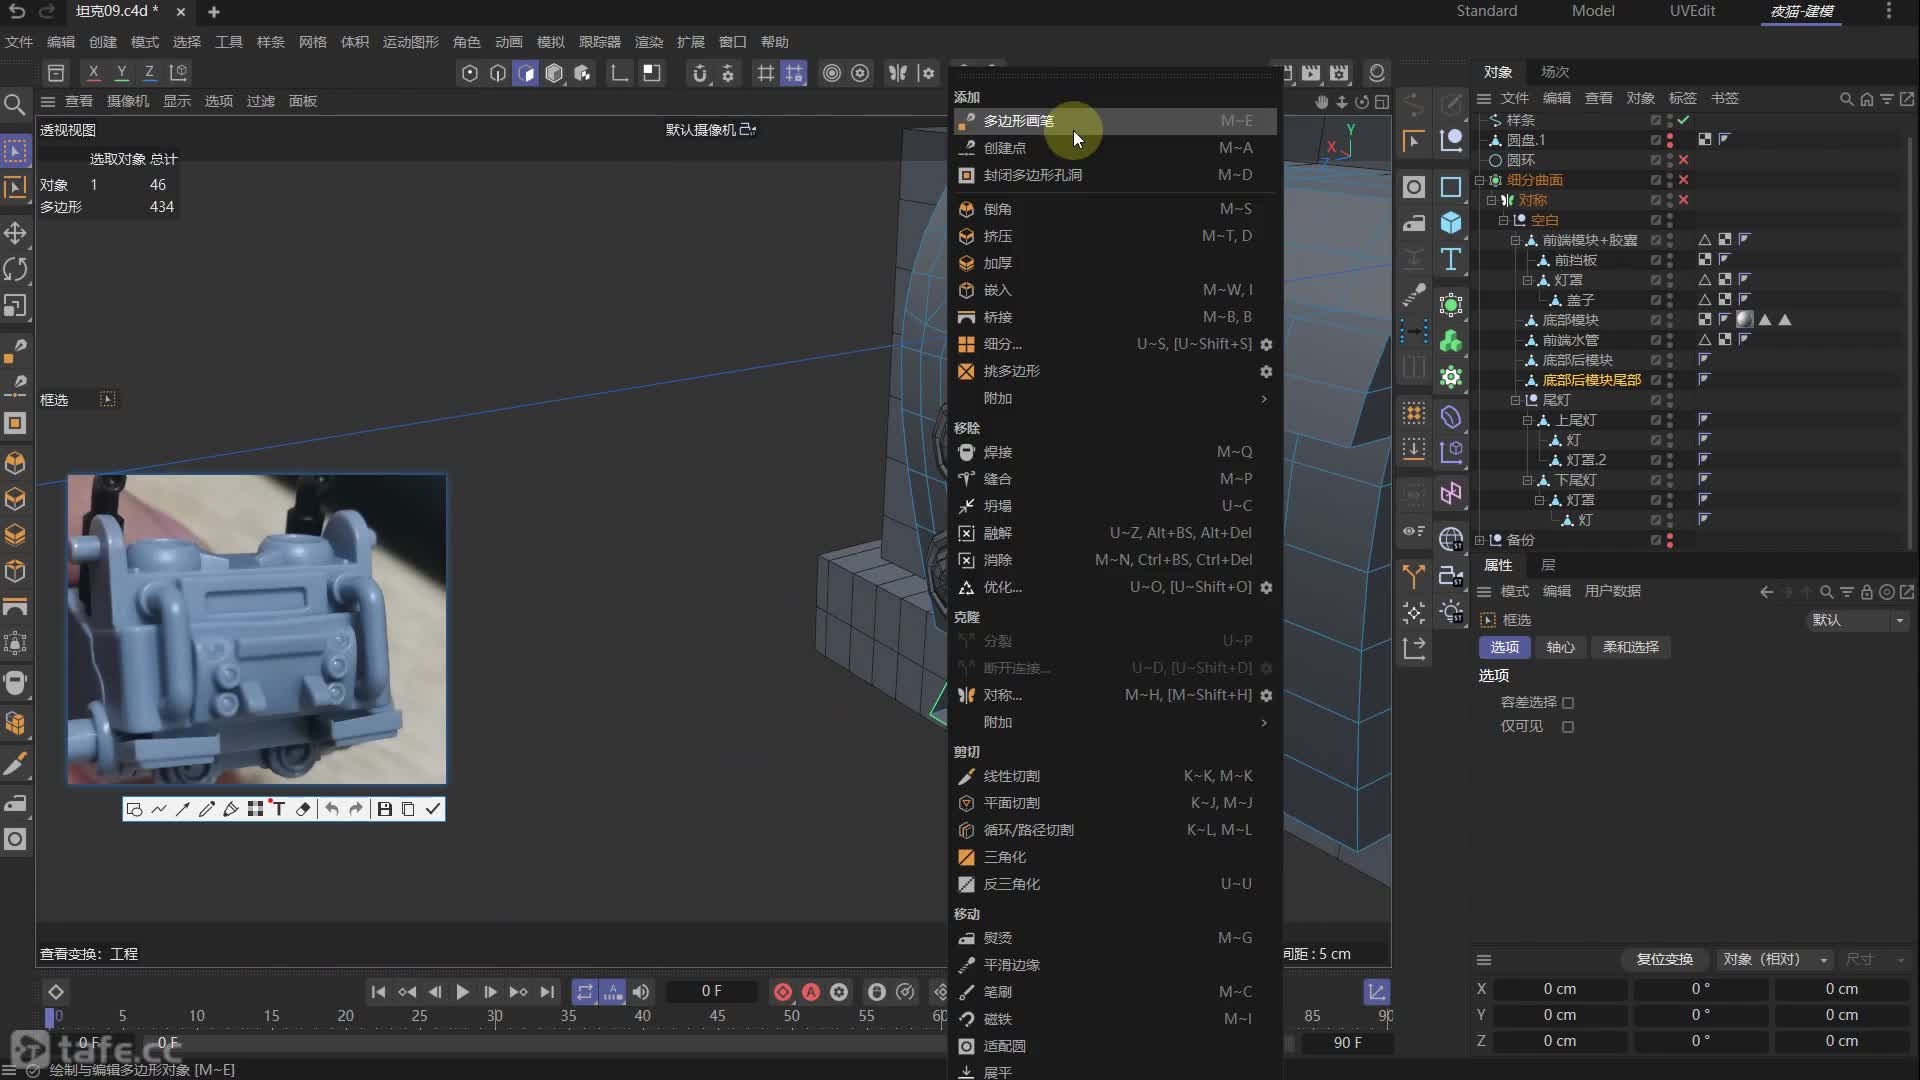Select the Extrude entry (M~T, D)
The height and width of the screenshot is (1080, 1920).
point(1114,235)
